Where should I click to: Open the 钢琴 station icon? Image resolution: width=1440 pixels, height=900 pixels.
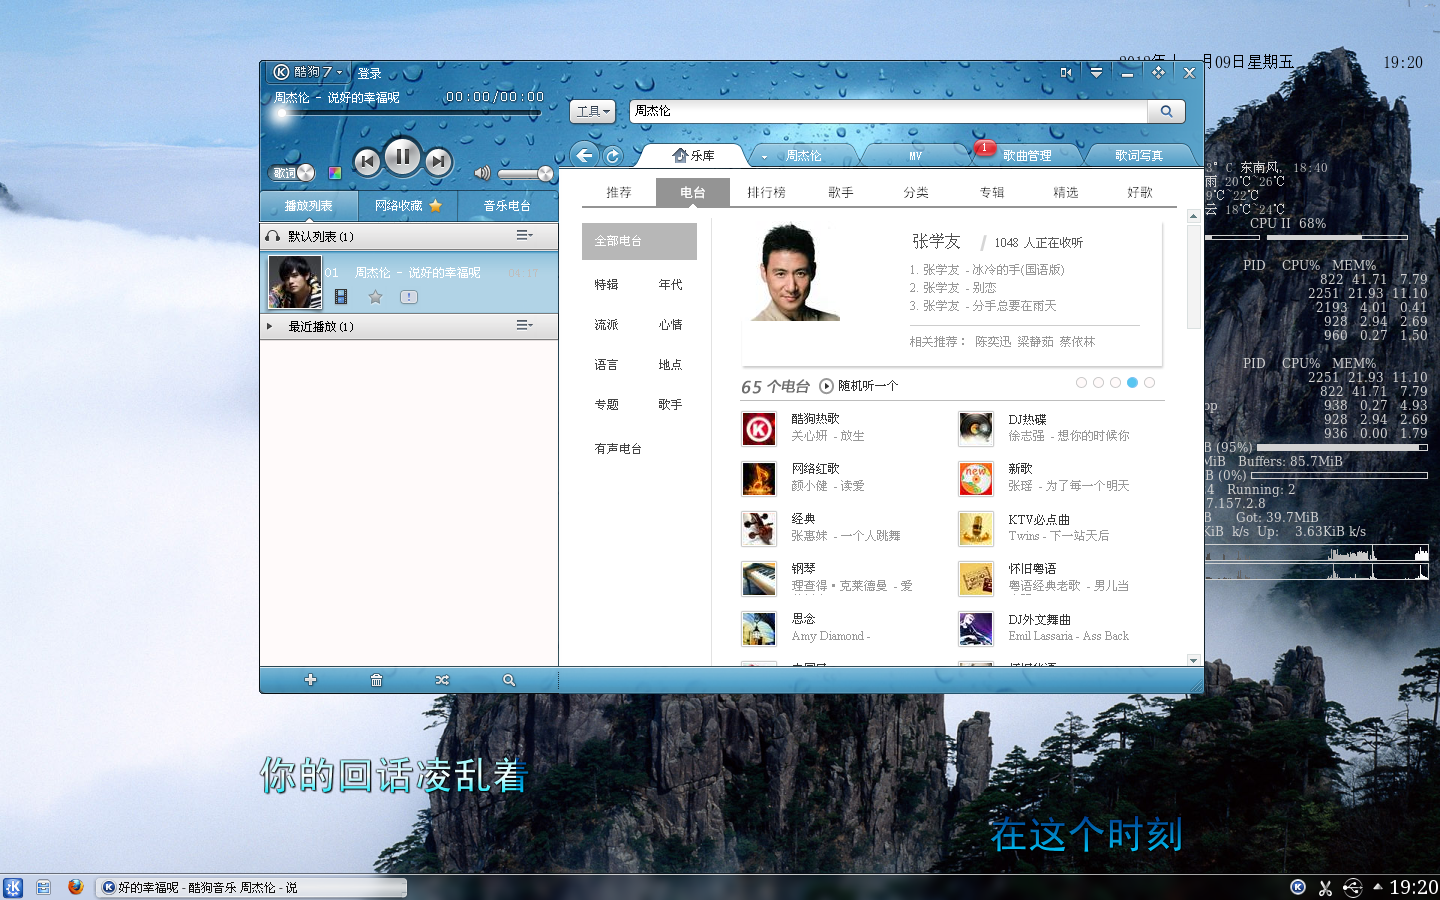click(x=759, y=579)
